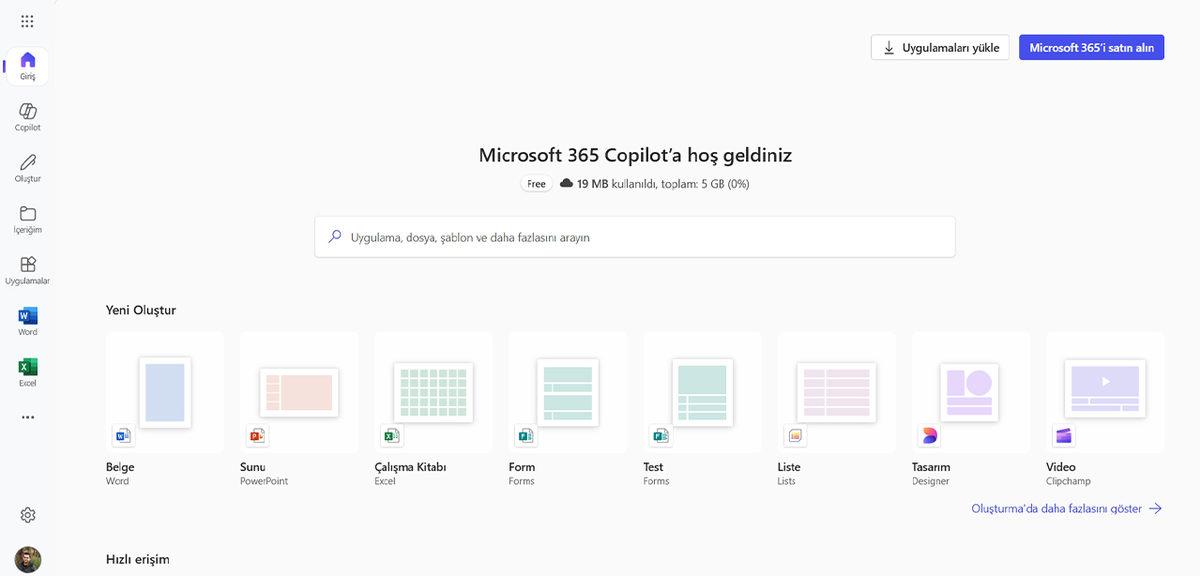Image resolution: width=1200 pixels, height=576 pixels.
Task: Open Settings via the gear icon
Action: pyautogui.click(x=27, y=514)
